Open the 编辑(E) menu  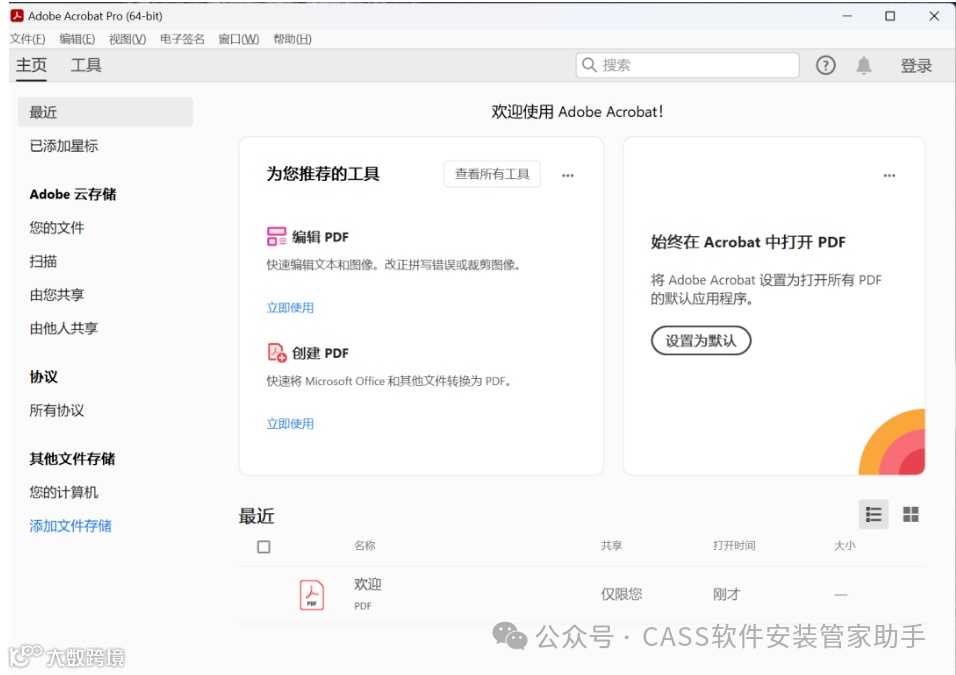77,39
